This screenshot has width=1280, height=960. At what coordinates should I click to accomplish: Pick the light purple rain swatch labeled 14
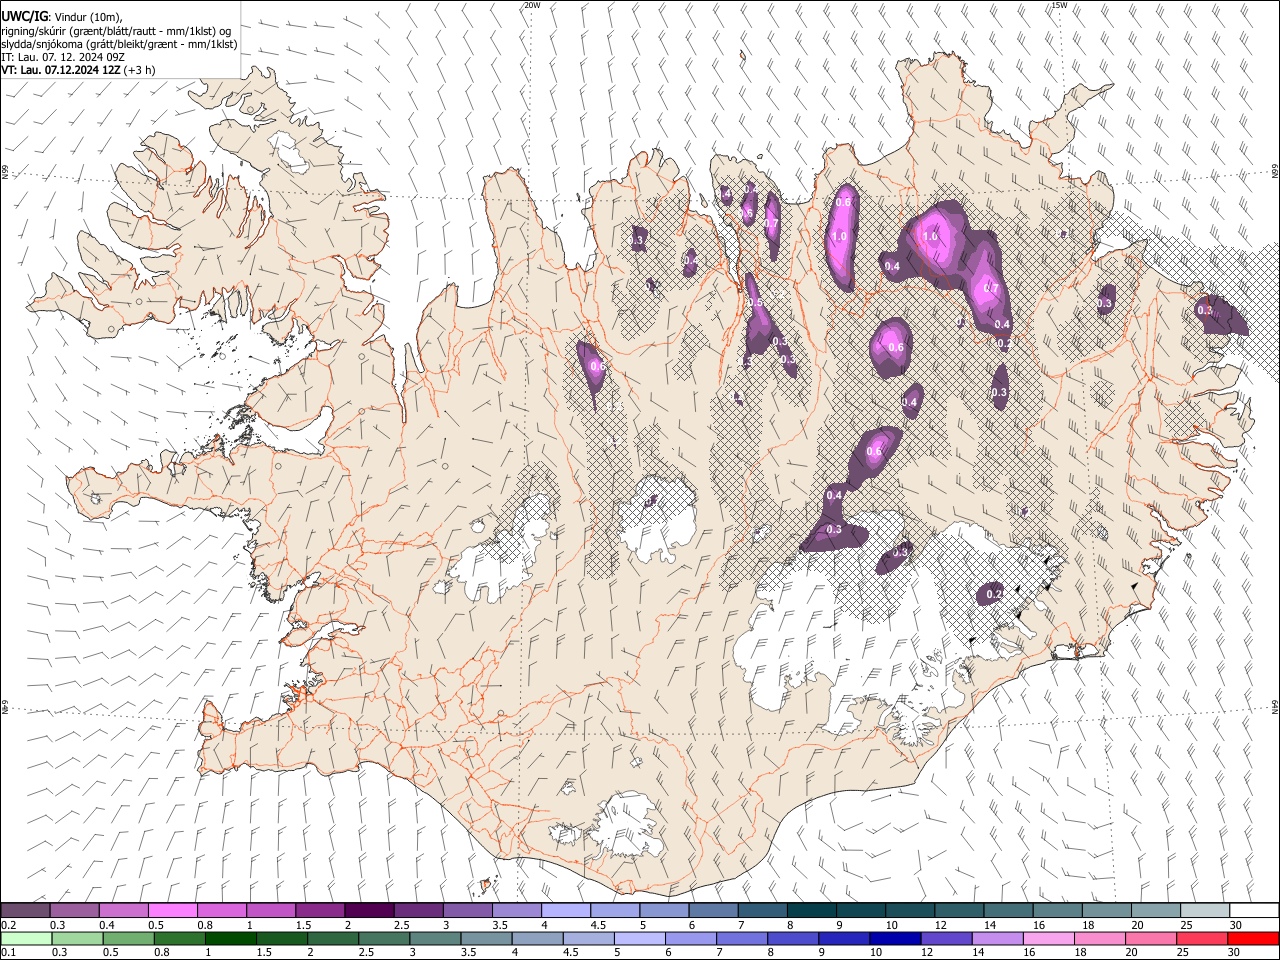(x=998, y=939)
